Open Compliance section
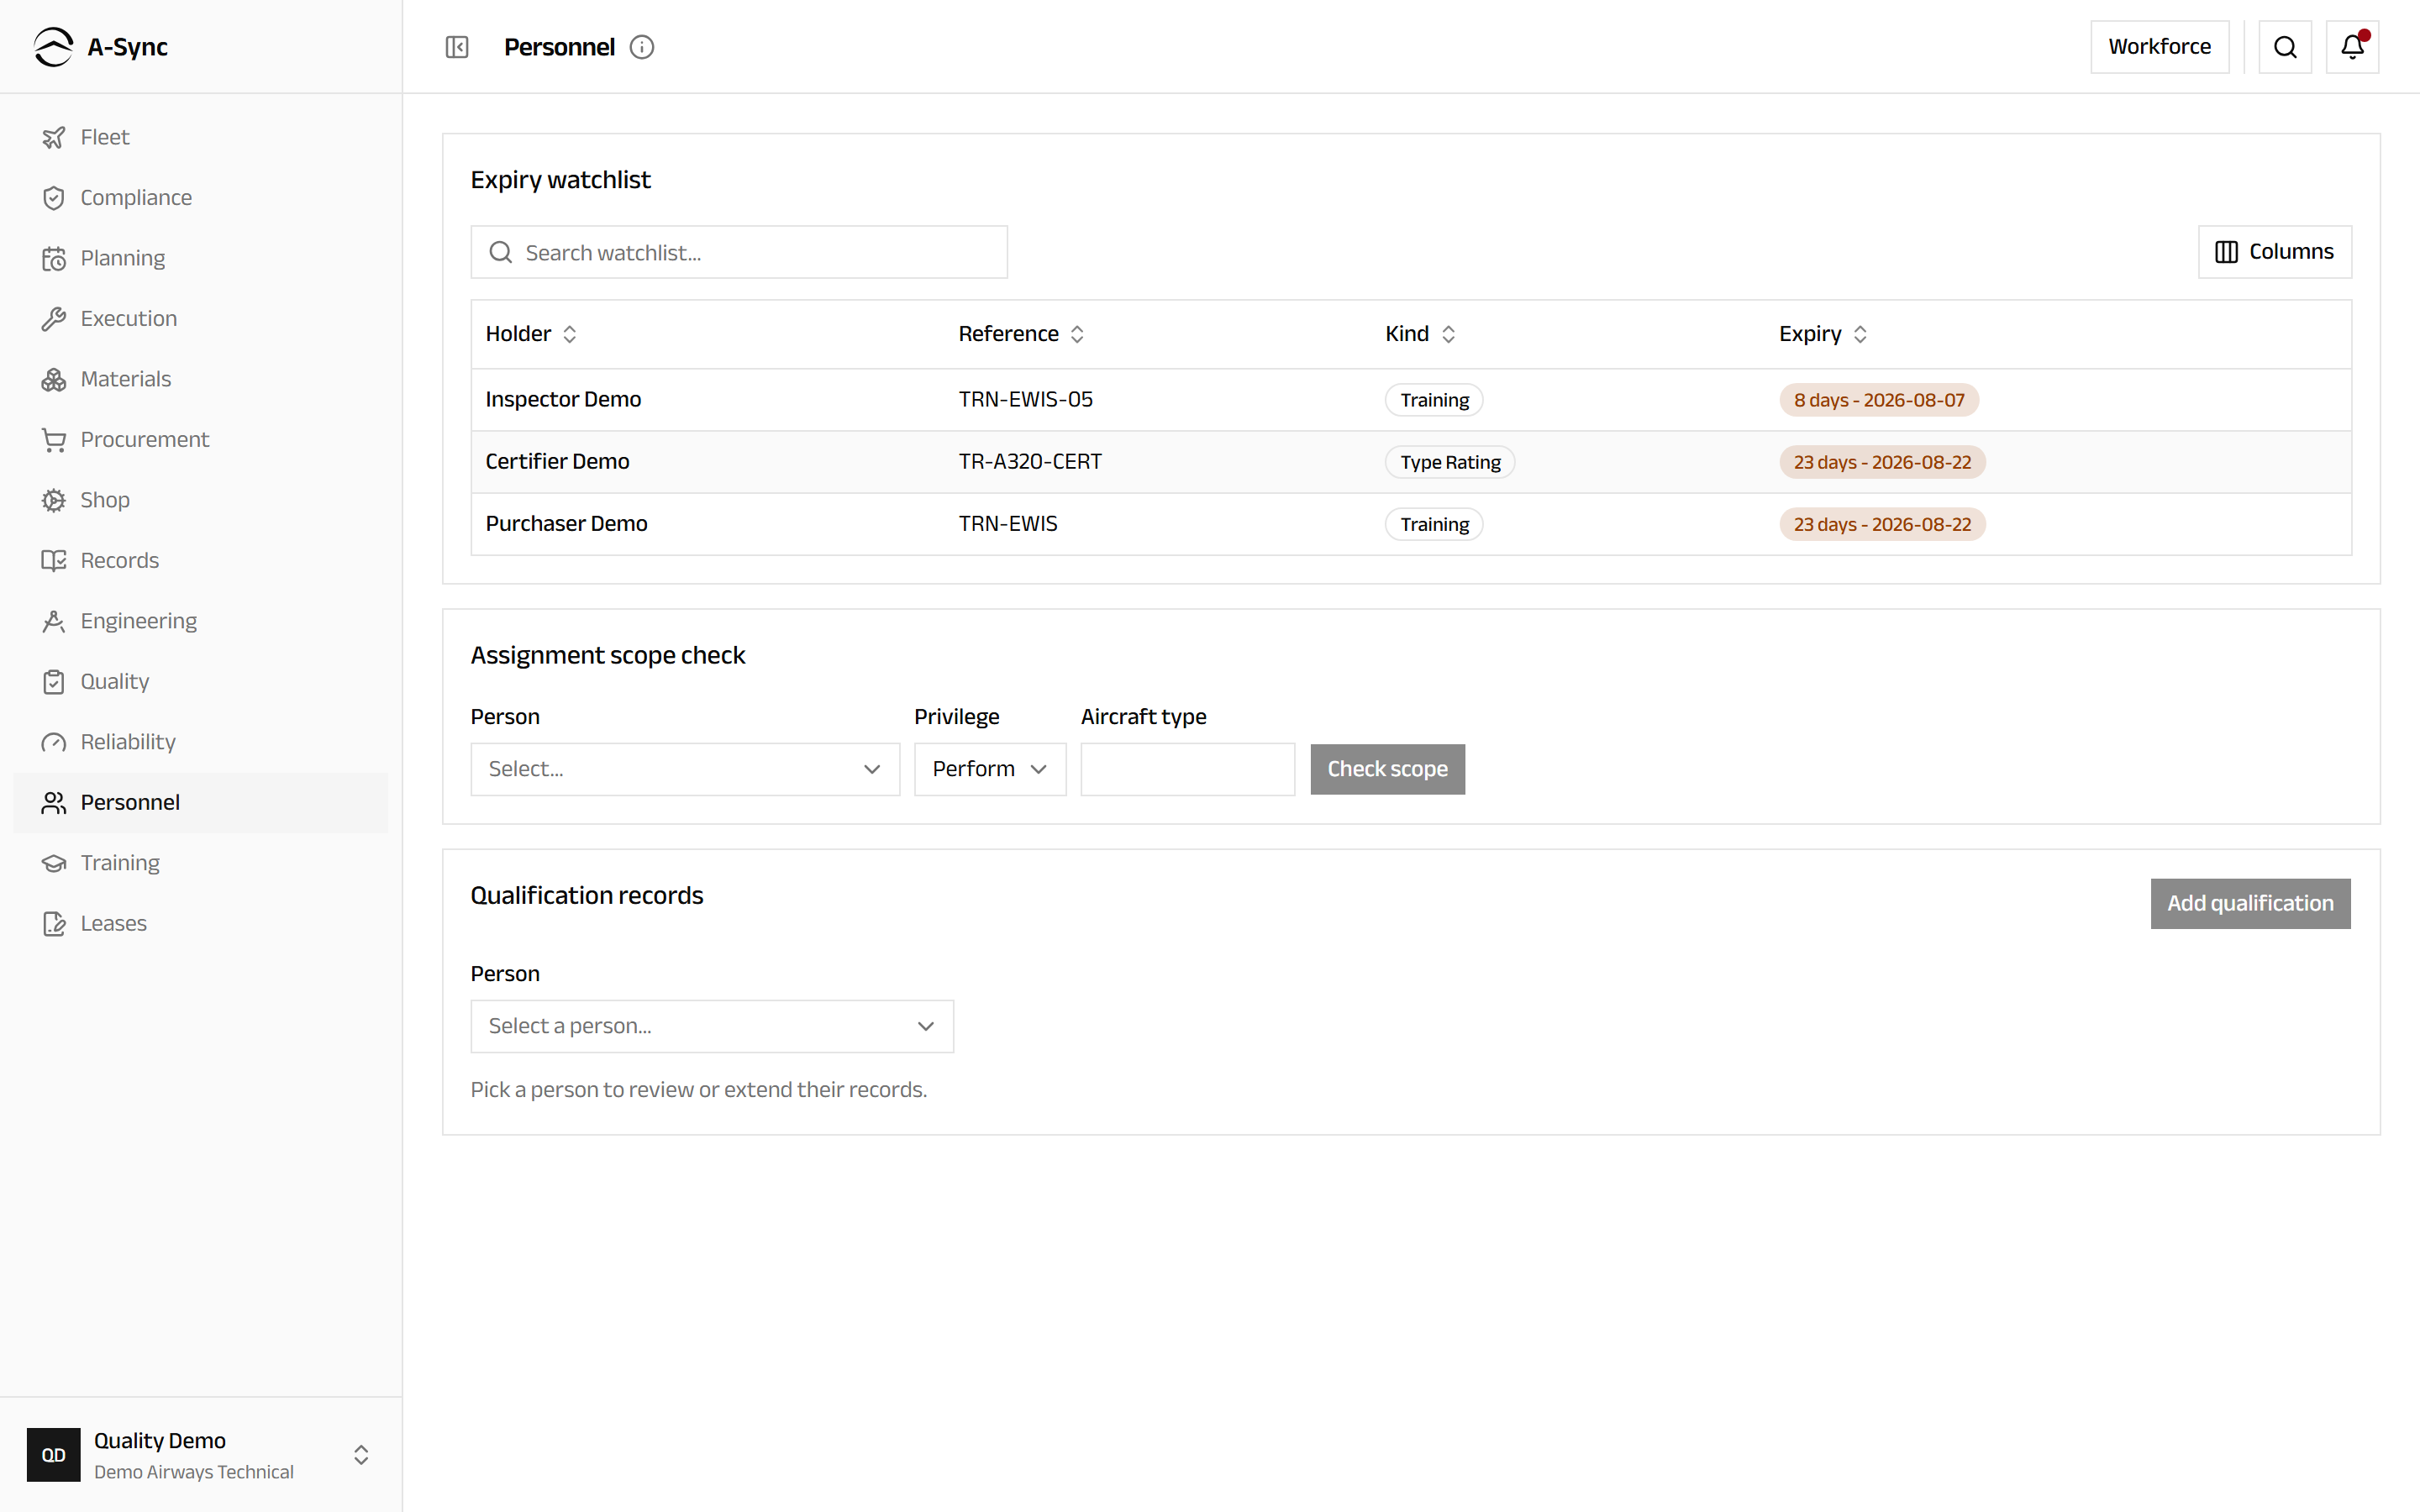The height and width of the screenshot is (1512, 2420). pos(200,198)
